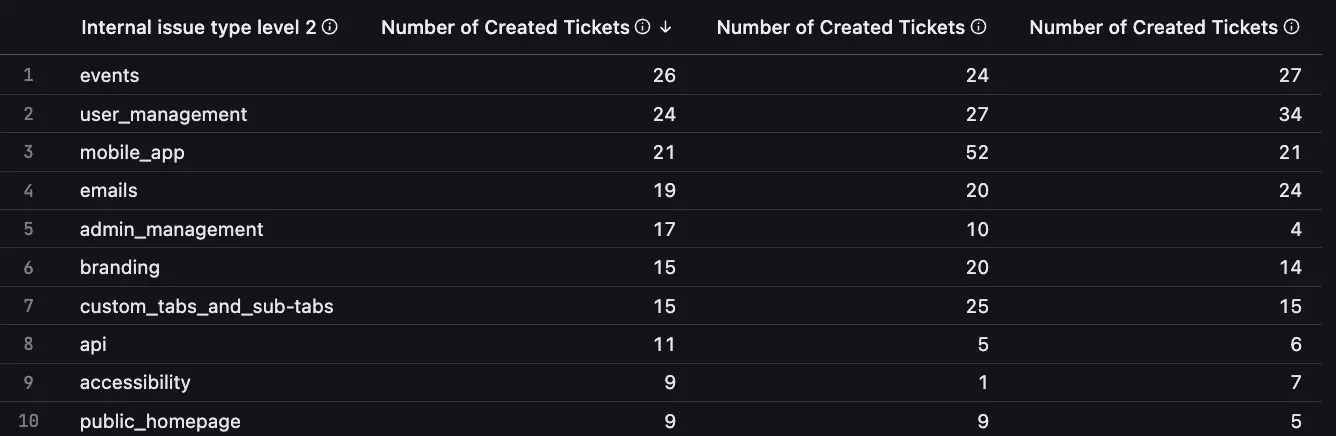
Task: Select the public_homepage cell
Action: (x=160, y=421)
